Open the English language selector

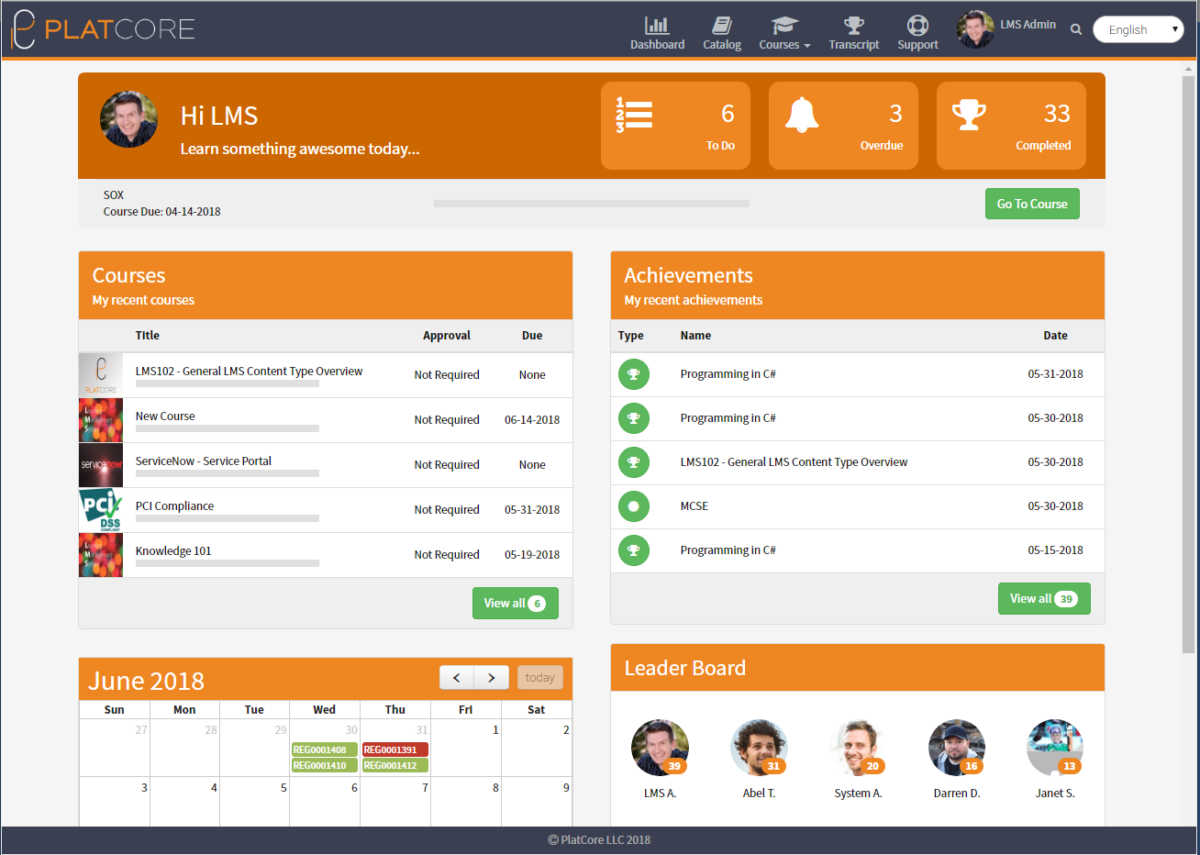click(1139, 30)
